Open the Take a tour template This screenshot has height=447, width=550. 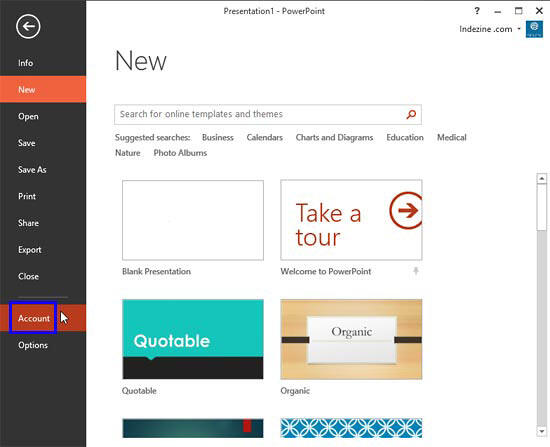click(351, 220)
